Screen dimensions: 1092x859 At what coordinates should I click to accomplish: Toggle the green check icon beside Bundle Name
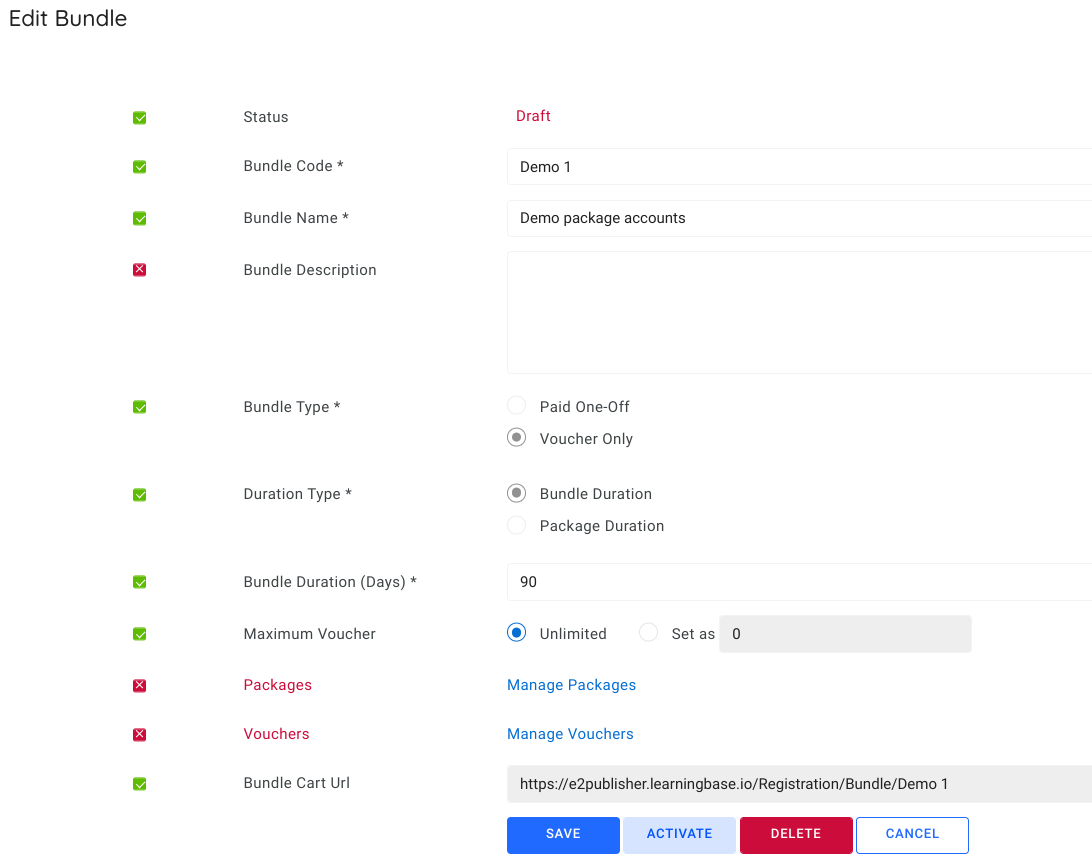(139, 218)
